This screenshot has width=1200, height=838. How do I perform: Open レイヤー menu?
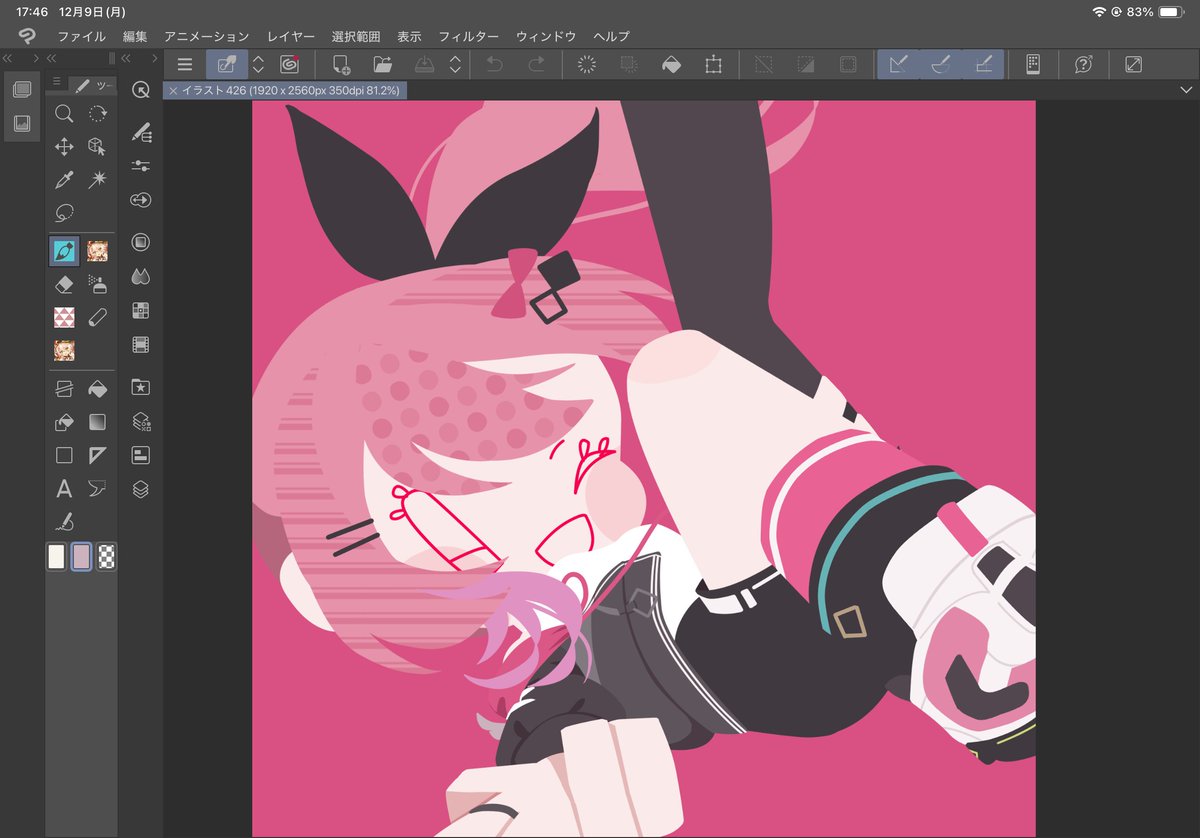(x=291, y=36)
